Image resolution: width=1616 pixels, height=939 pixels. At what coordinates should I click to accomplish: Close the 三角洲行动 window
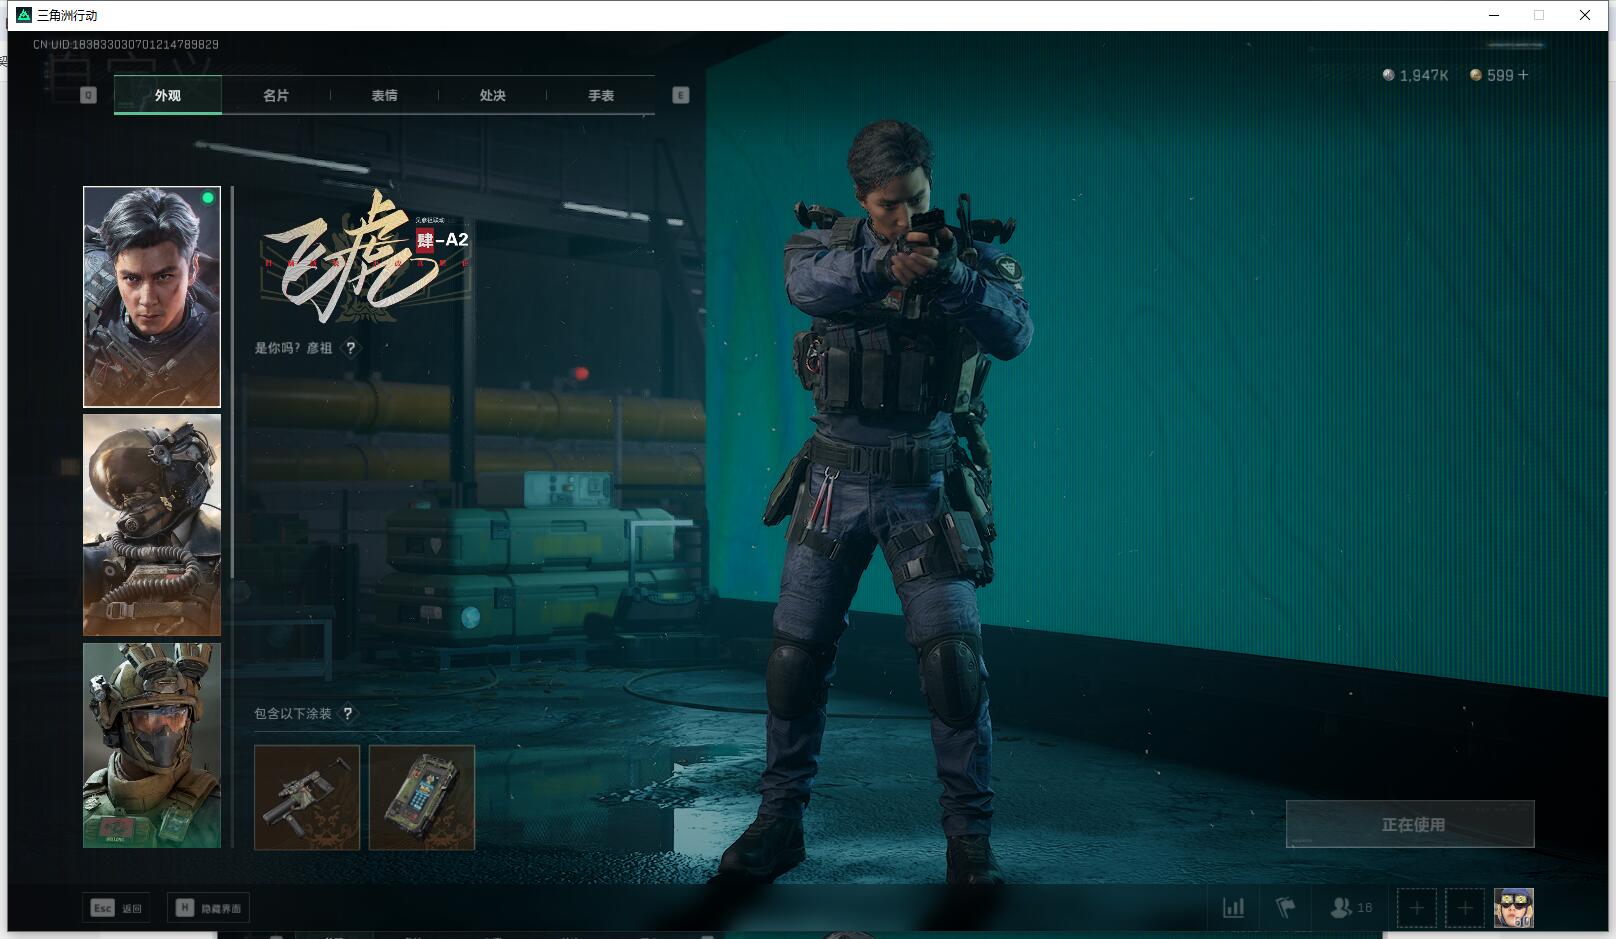(1585, 15)
